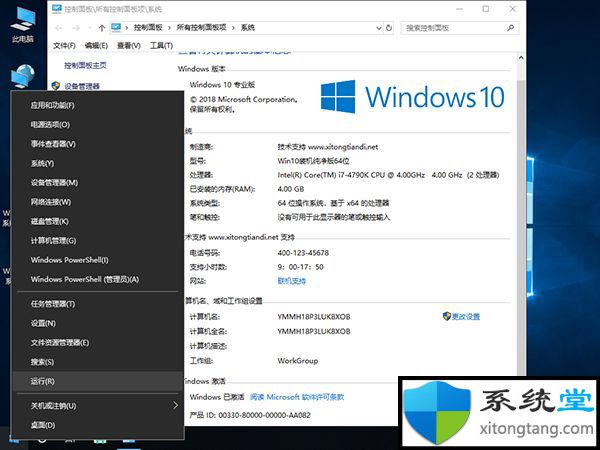Choose 事件查看器(V) menu entry
Screen dimensions: 600x450
click(98, 144)
